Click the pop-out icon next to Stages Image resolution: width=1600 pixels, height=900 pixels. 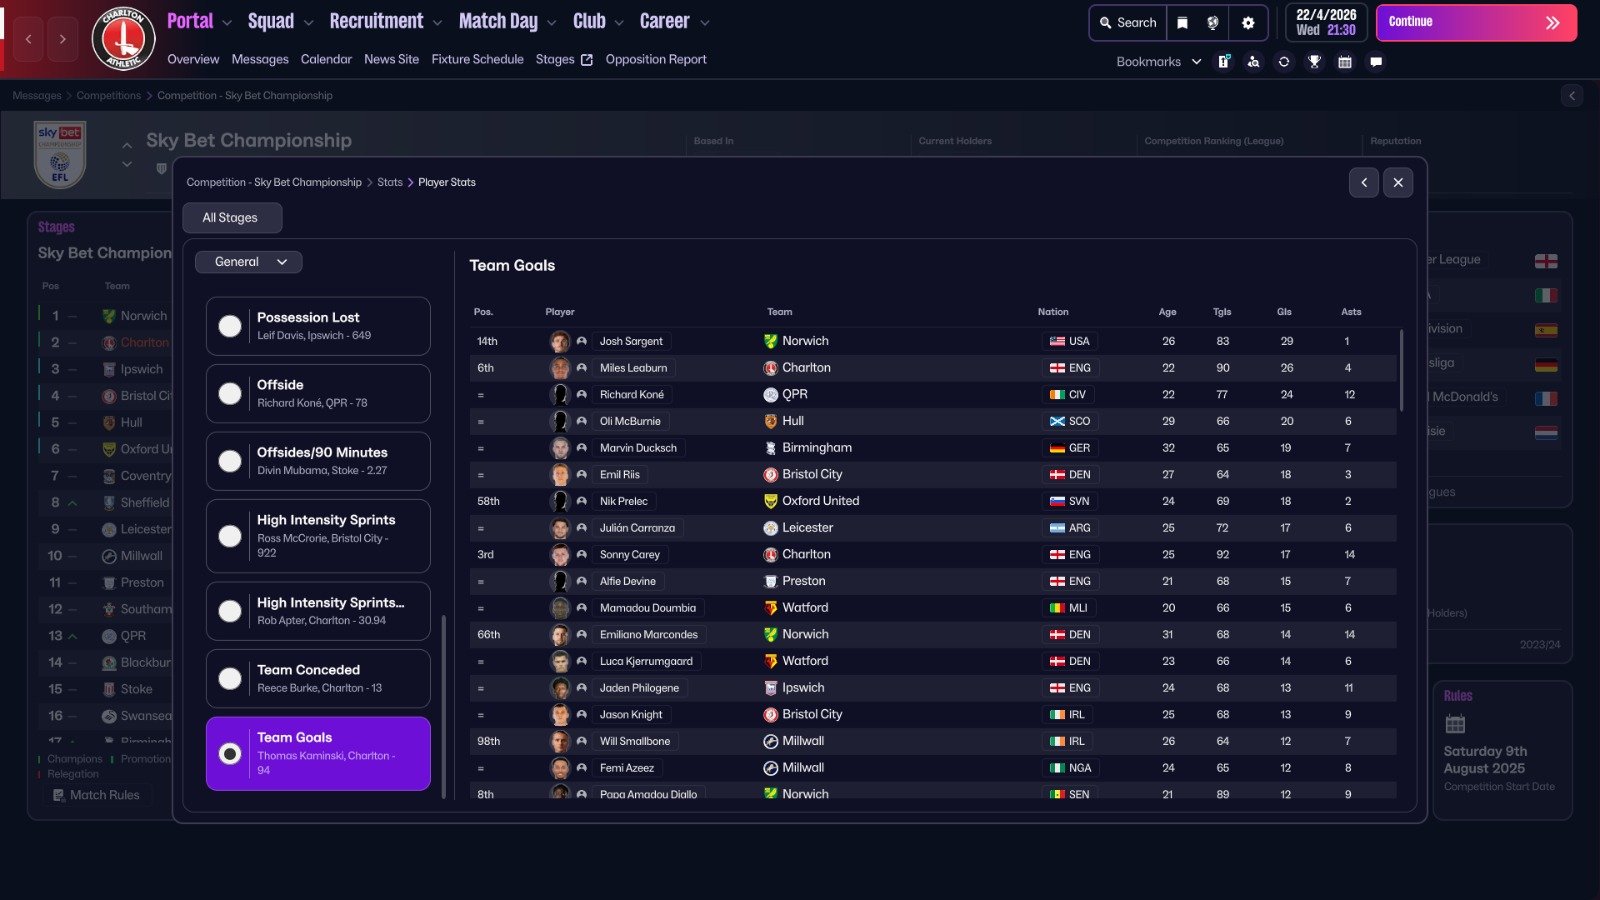[587, 60]
